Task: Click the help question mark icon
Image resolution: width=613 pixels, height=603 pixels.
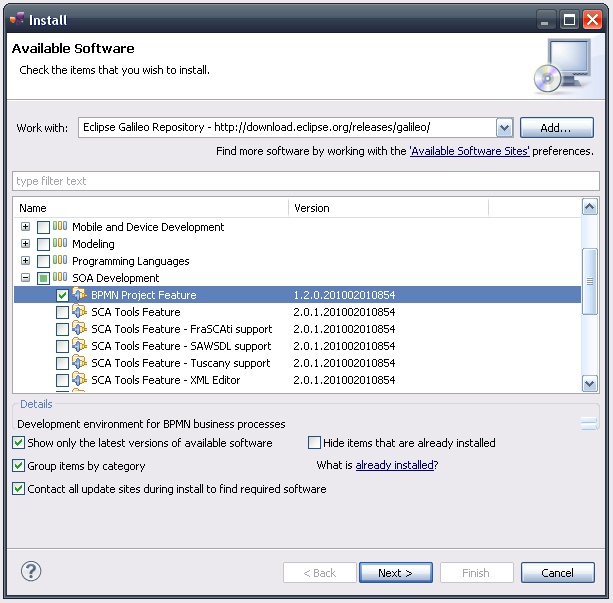Action: [x=31, y=572]
